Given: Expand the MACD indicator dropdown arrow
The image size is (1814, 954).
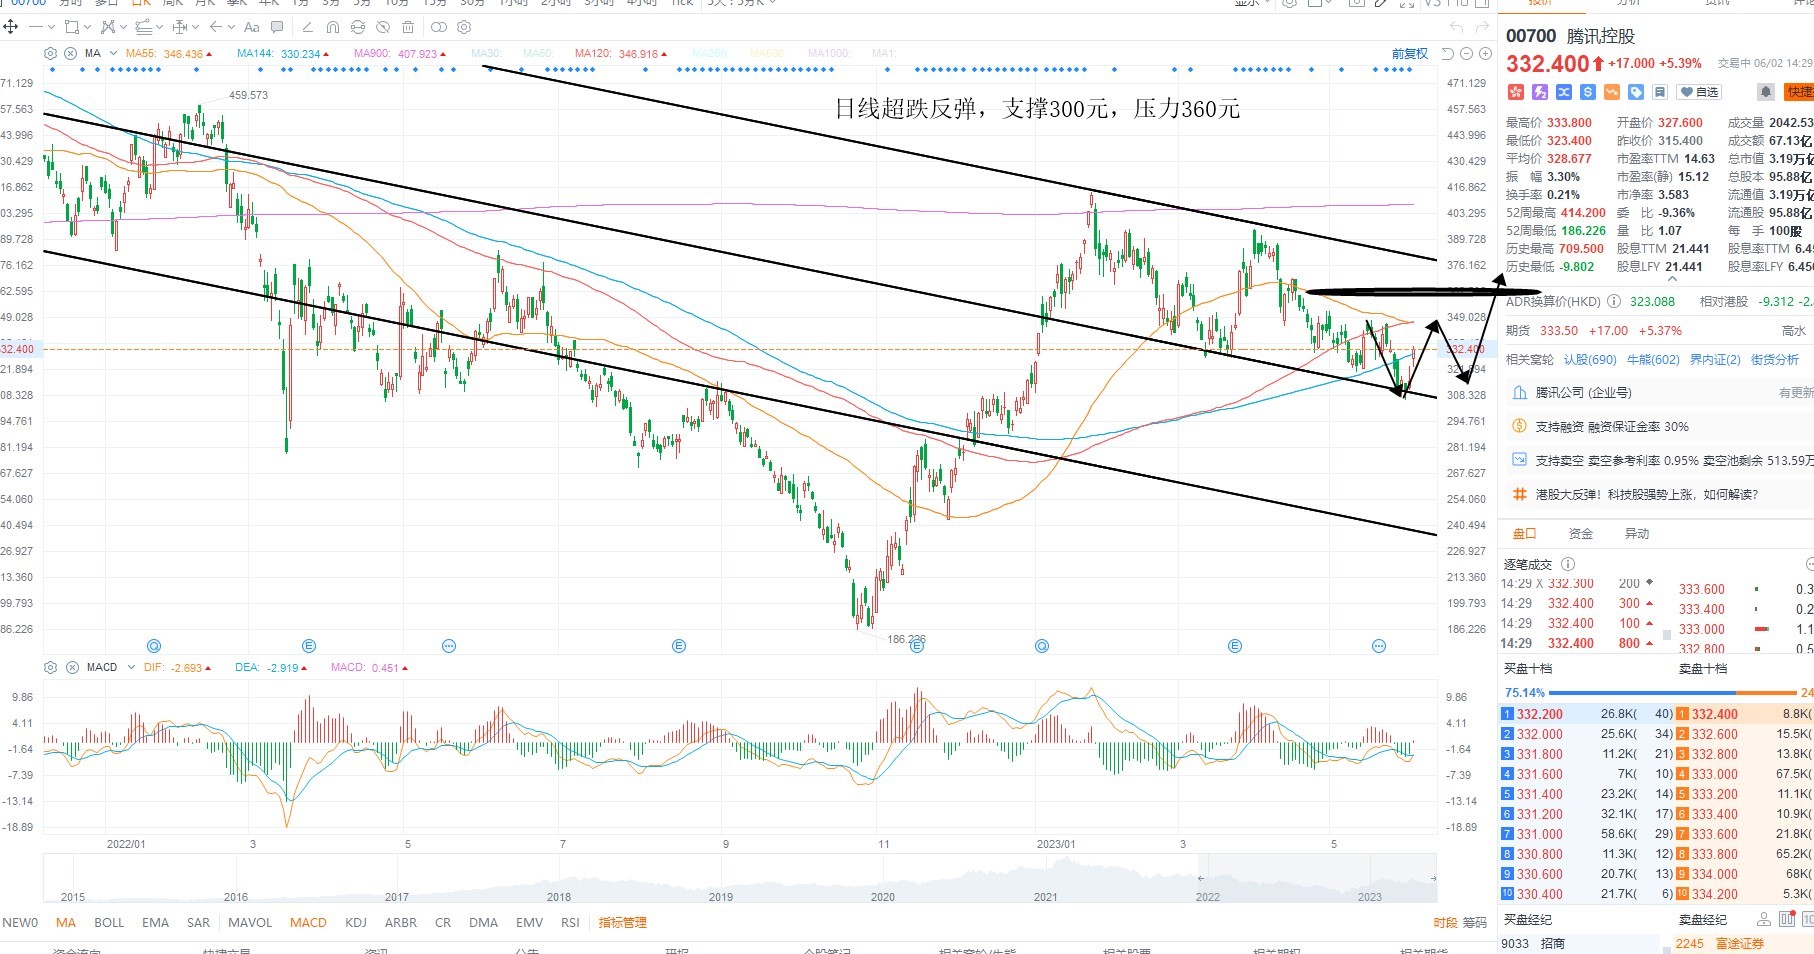Looking at the screenshot, I should 131,667.
